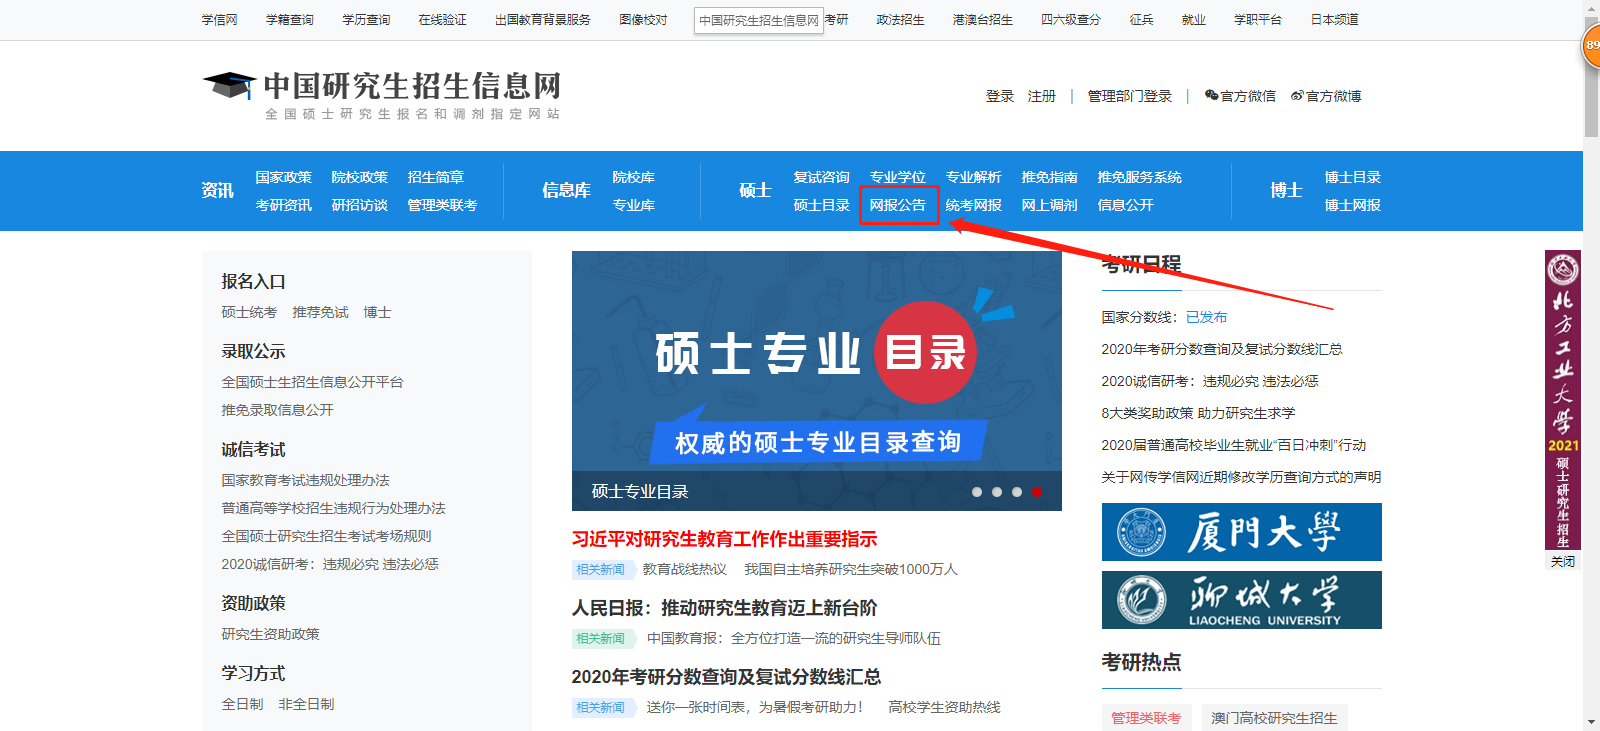Open 8大类奖助政策 助力研究生求学

(1198, 413)
